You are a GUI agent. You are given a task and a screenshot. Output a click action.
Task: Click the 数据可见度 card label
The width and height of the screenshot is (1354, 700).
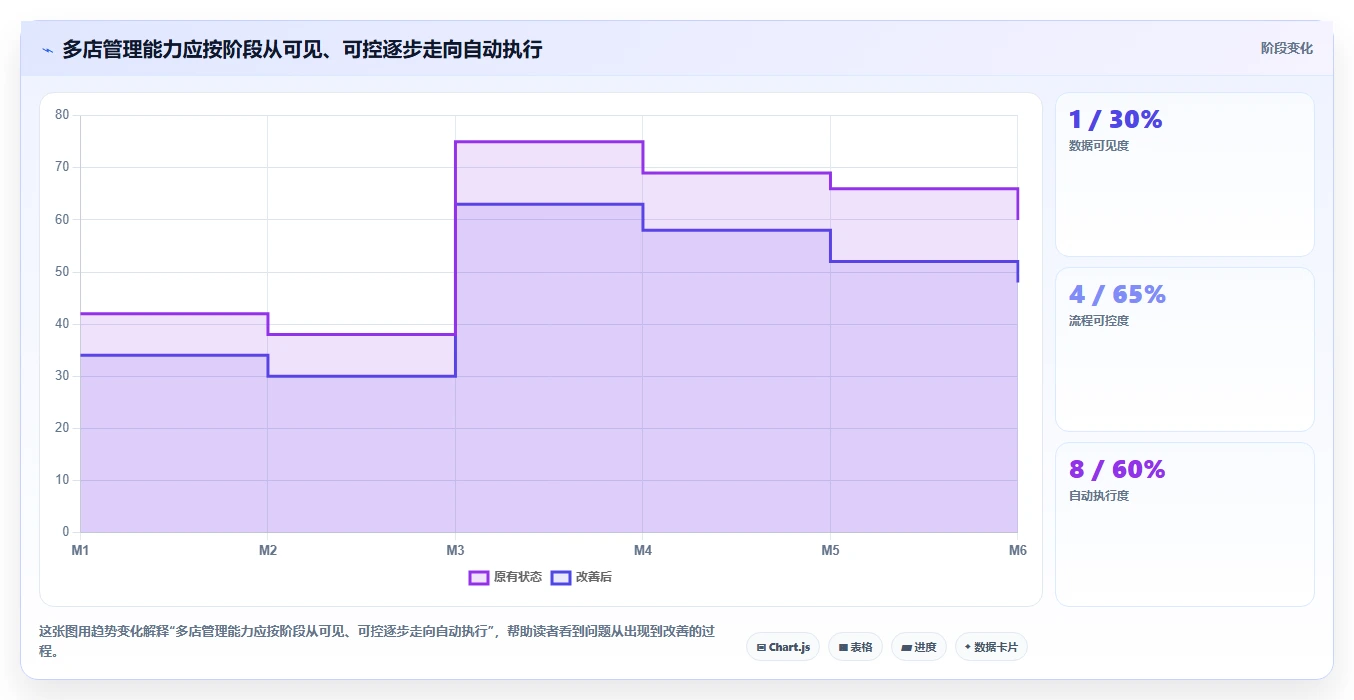click(1099, 146)
